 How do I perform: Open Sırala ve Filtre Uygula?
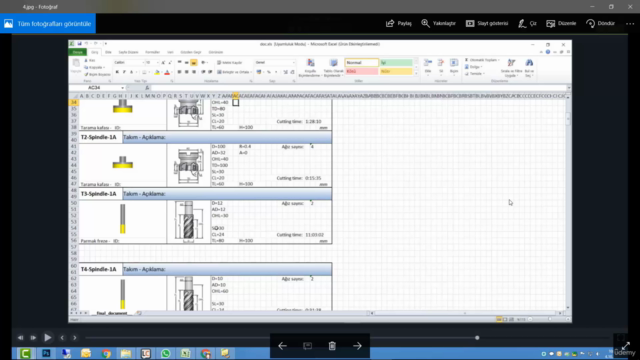coord(511,67)
